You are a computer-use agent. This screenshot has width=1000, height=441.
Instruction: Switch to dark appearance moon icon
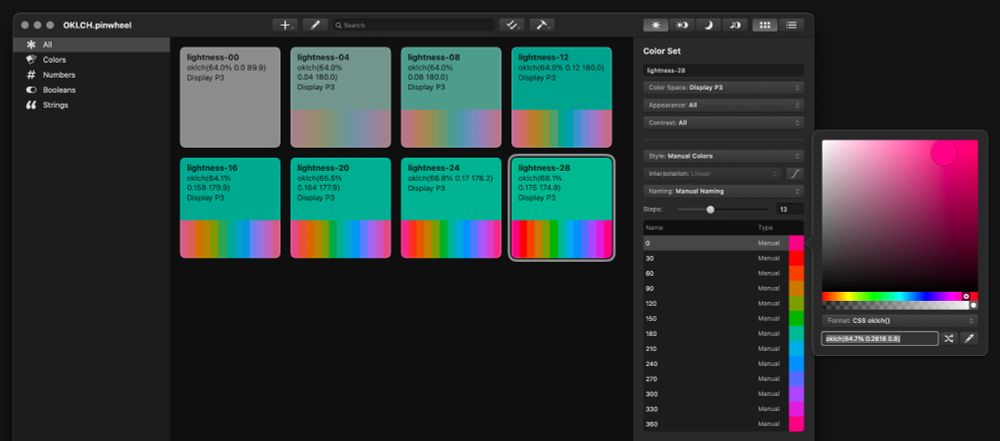pos(709,25)
